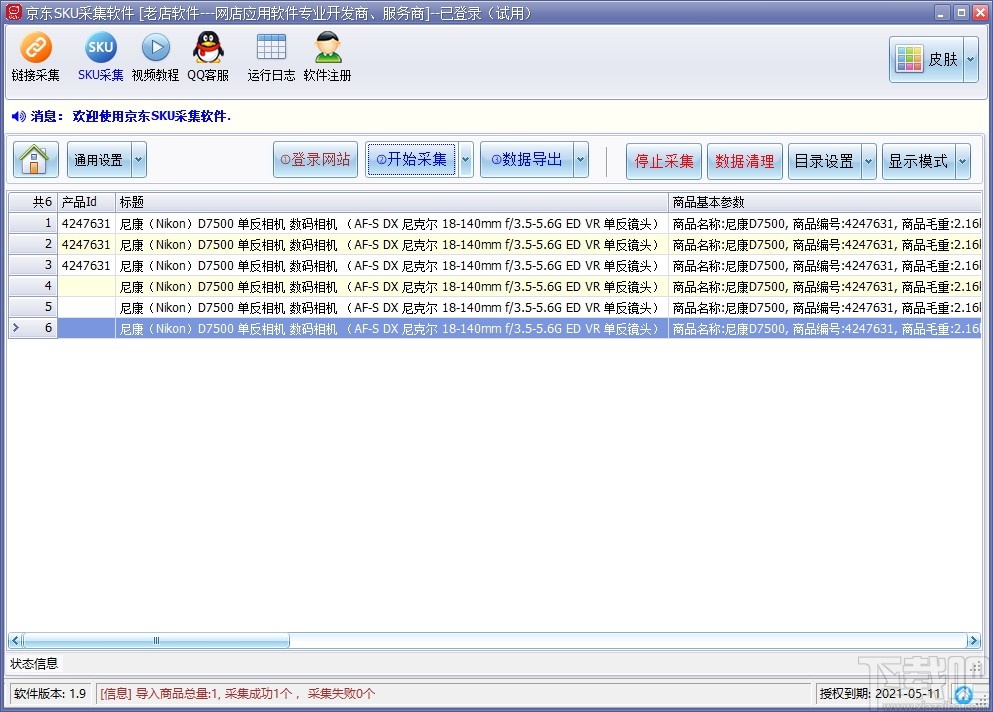This screenshot has width=993, height=712.
Task: Click the horizontal scrollbar thumb
Action: click(x=156, y=640)
